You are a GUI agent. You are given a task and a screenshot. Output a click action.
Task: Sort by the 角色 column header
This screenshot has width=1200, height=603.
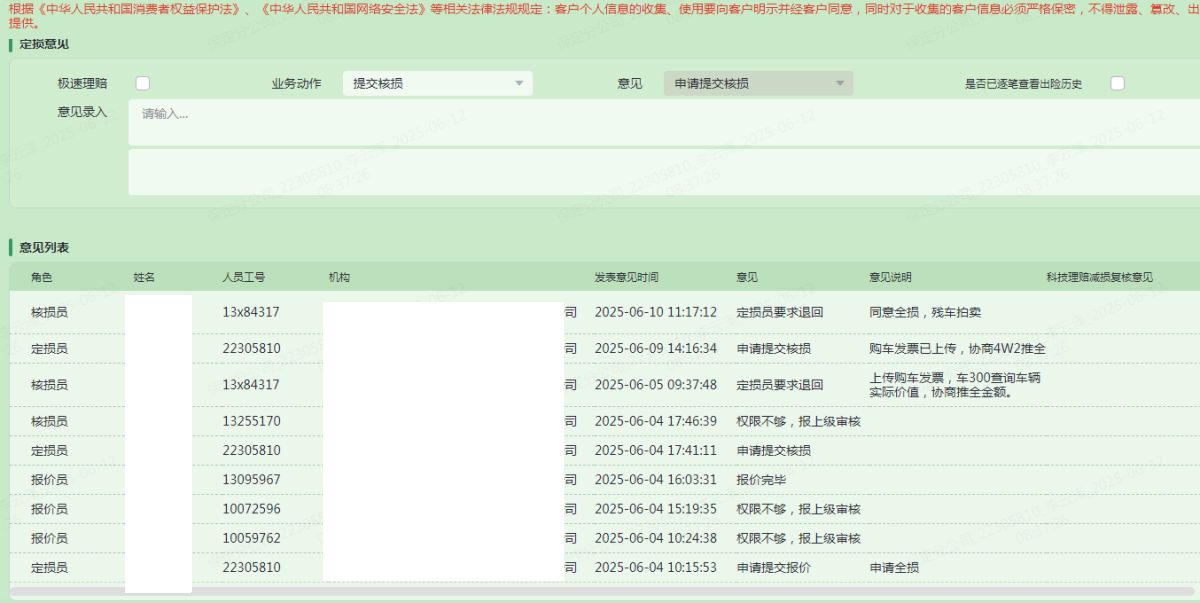click(x=41, y=277)
